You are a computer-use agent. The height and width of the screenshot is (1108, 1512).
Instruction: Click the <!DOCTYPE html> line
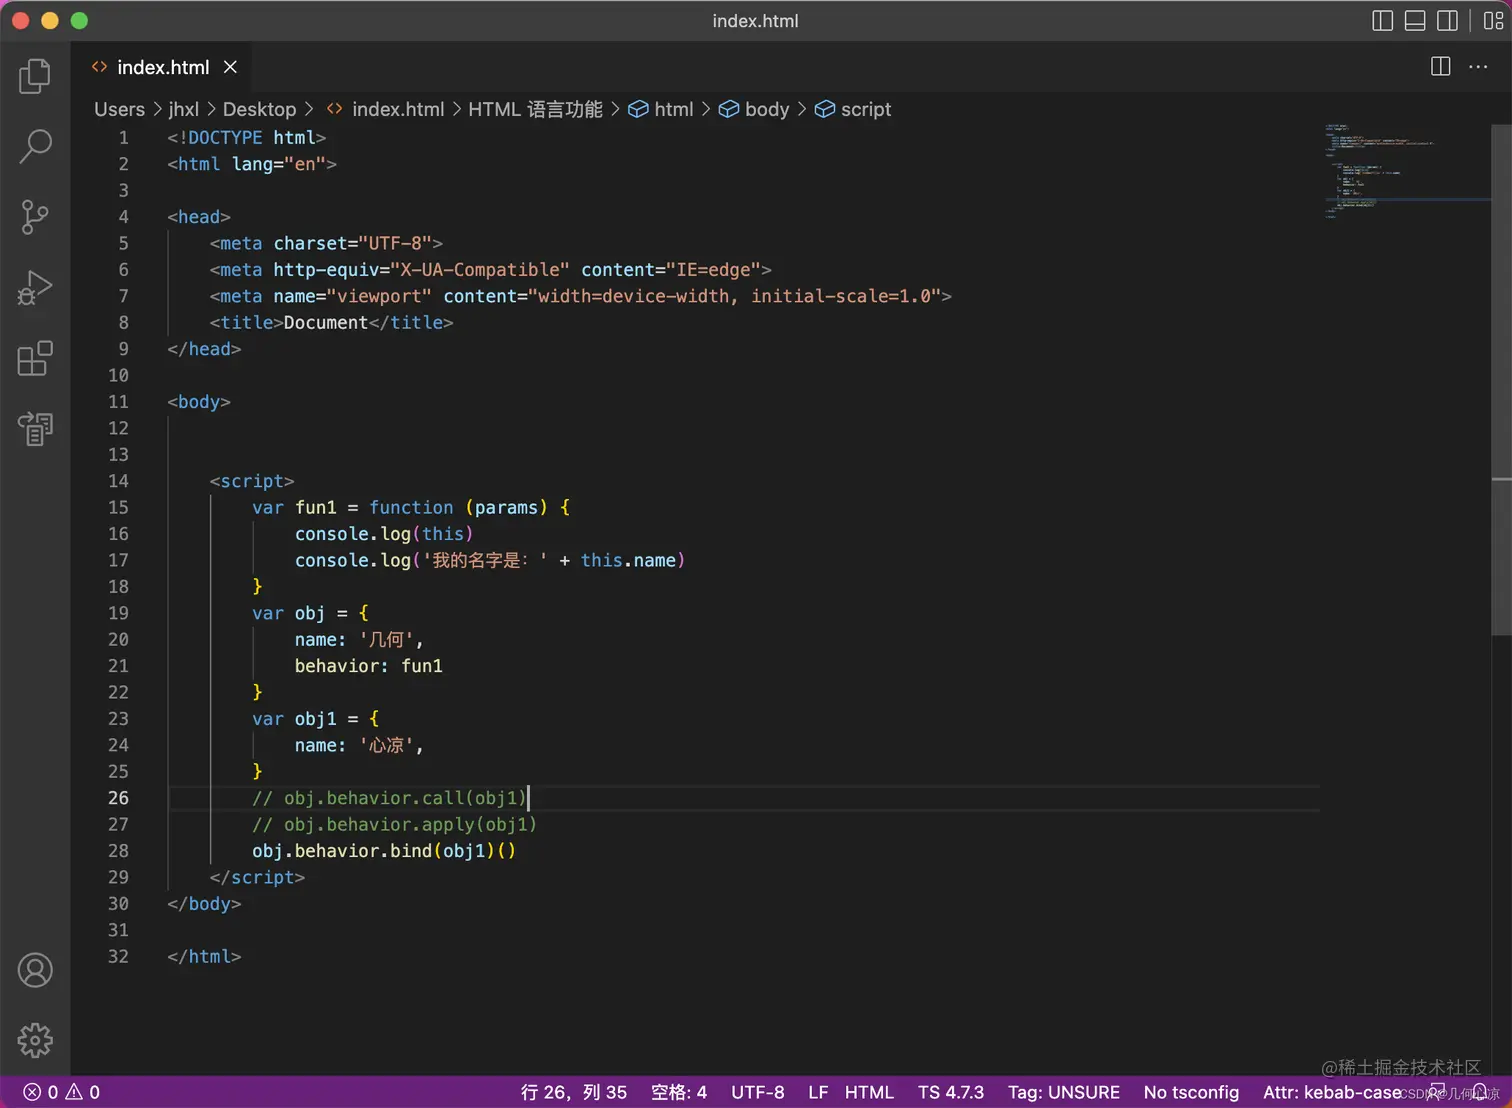click(x=247, y=138)
